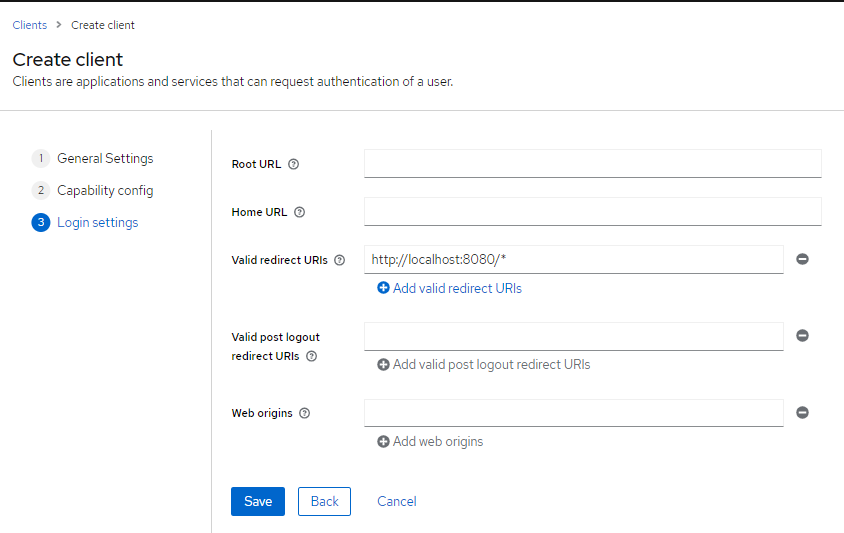The image size is (844, 533).
Task: Save the new client
Action: click(258, 501)
